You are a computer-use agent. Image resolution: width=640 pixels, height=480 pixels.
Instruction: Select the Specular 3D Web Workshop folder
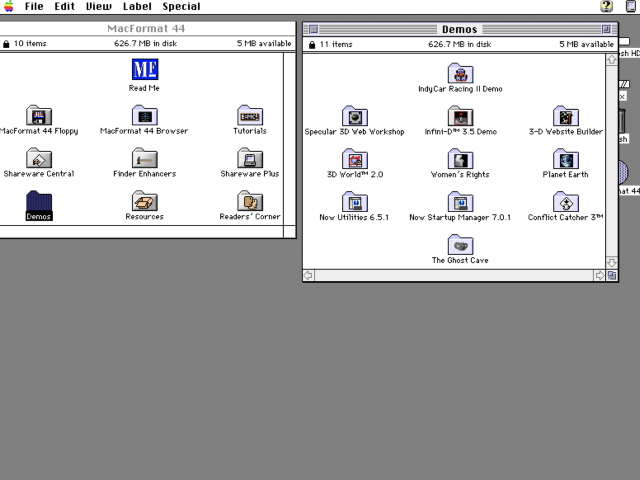point(355,116)
